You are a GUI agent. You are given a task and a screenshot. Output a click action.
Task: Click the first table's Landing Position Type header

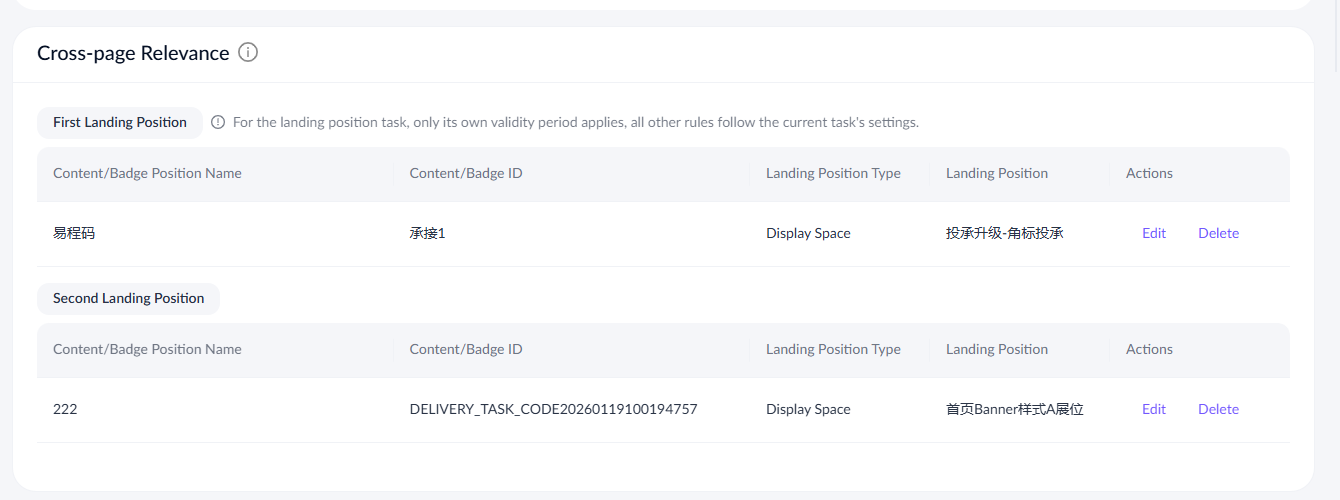[x=833, y=173]
